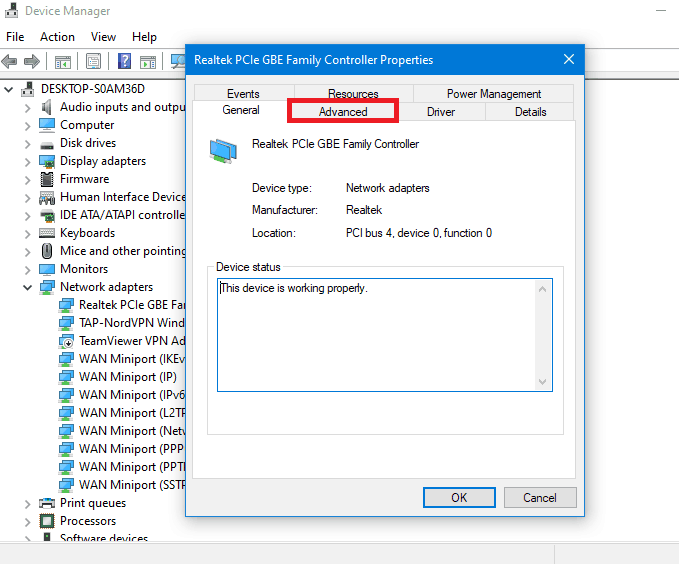The height and width of the screenshot is (564, 679).
Task: Click the IDE ATA/ATAPI controllers icon
Action: (47, 215)
